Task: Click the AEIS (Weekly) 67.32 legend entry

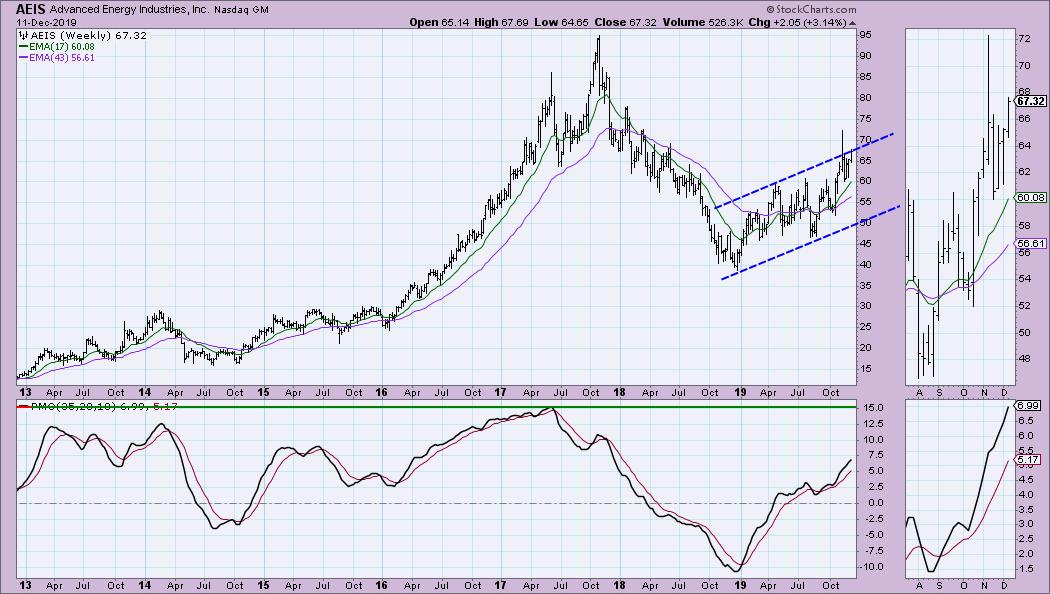Action: (x=88, y=35)
